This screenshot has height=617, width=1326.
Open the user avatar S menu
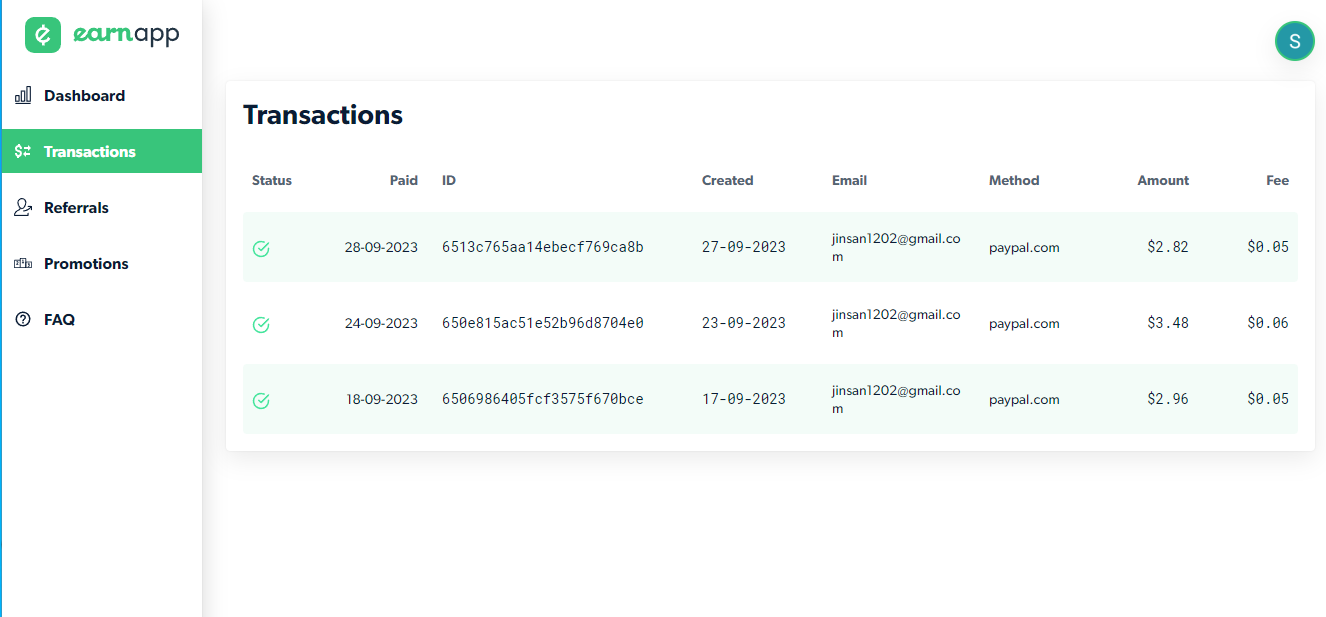point(1294,41)
